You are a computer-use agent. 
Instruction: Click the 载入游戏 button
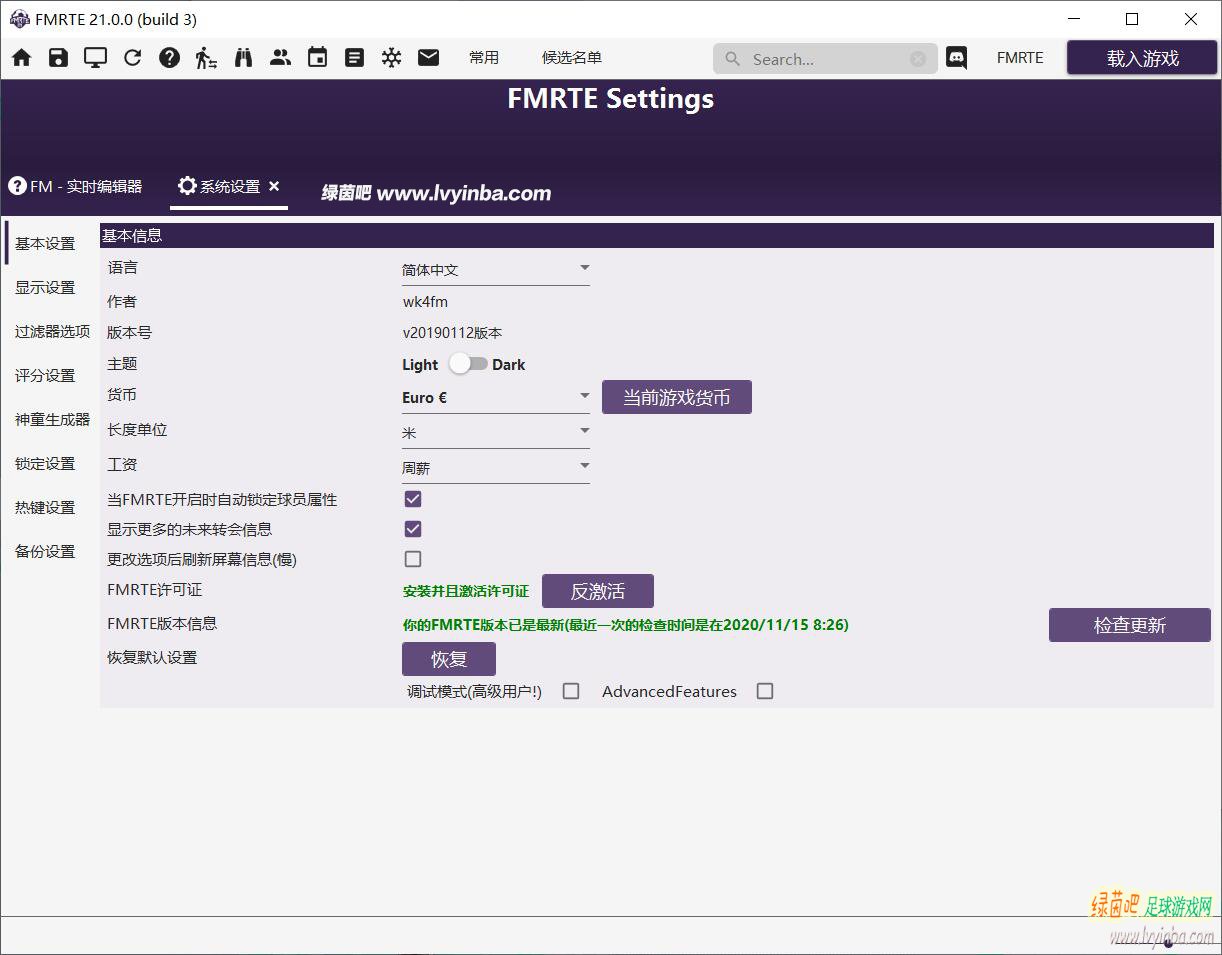tap(1142, 58)
